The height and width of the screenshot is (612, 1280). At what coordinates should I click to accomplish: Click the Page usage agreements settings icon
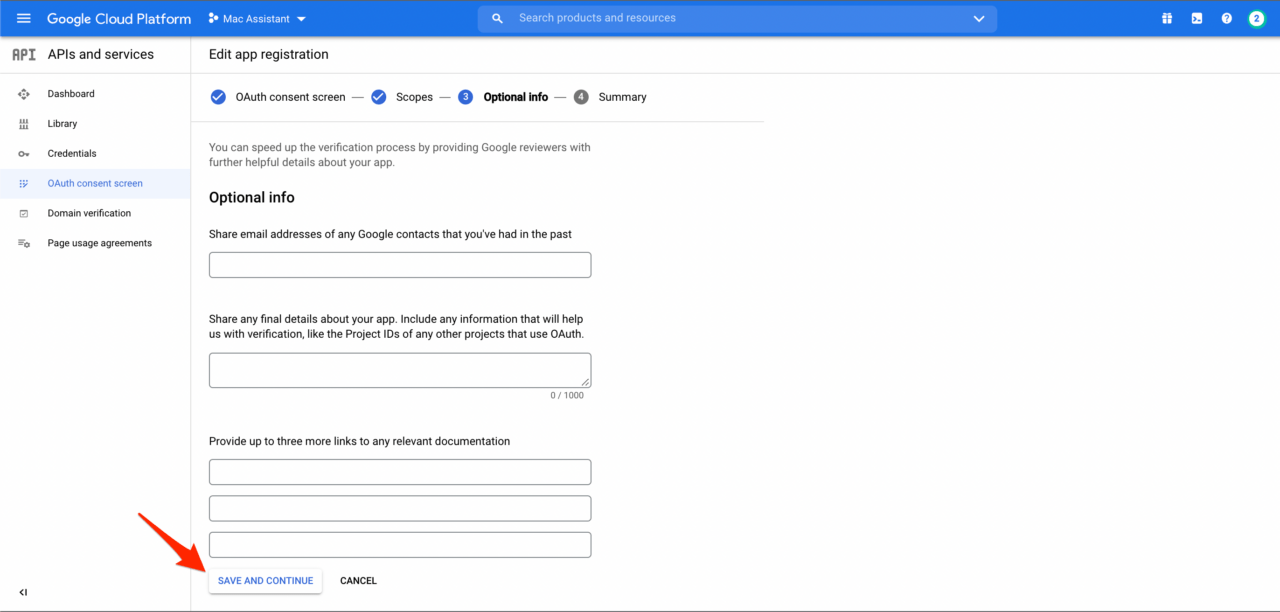pos(24,243)
